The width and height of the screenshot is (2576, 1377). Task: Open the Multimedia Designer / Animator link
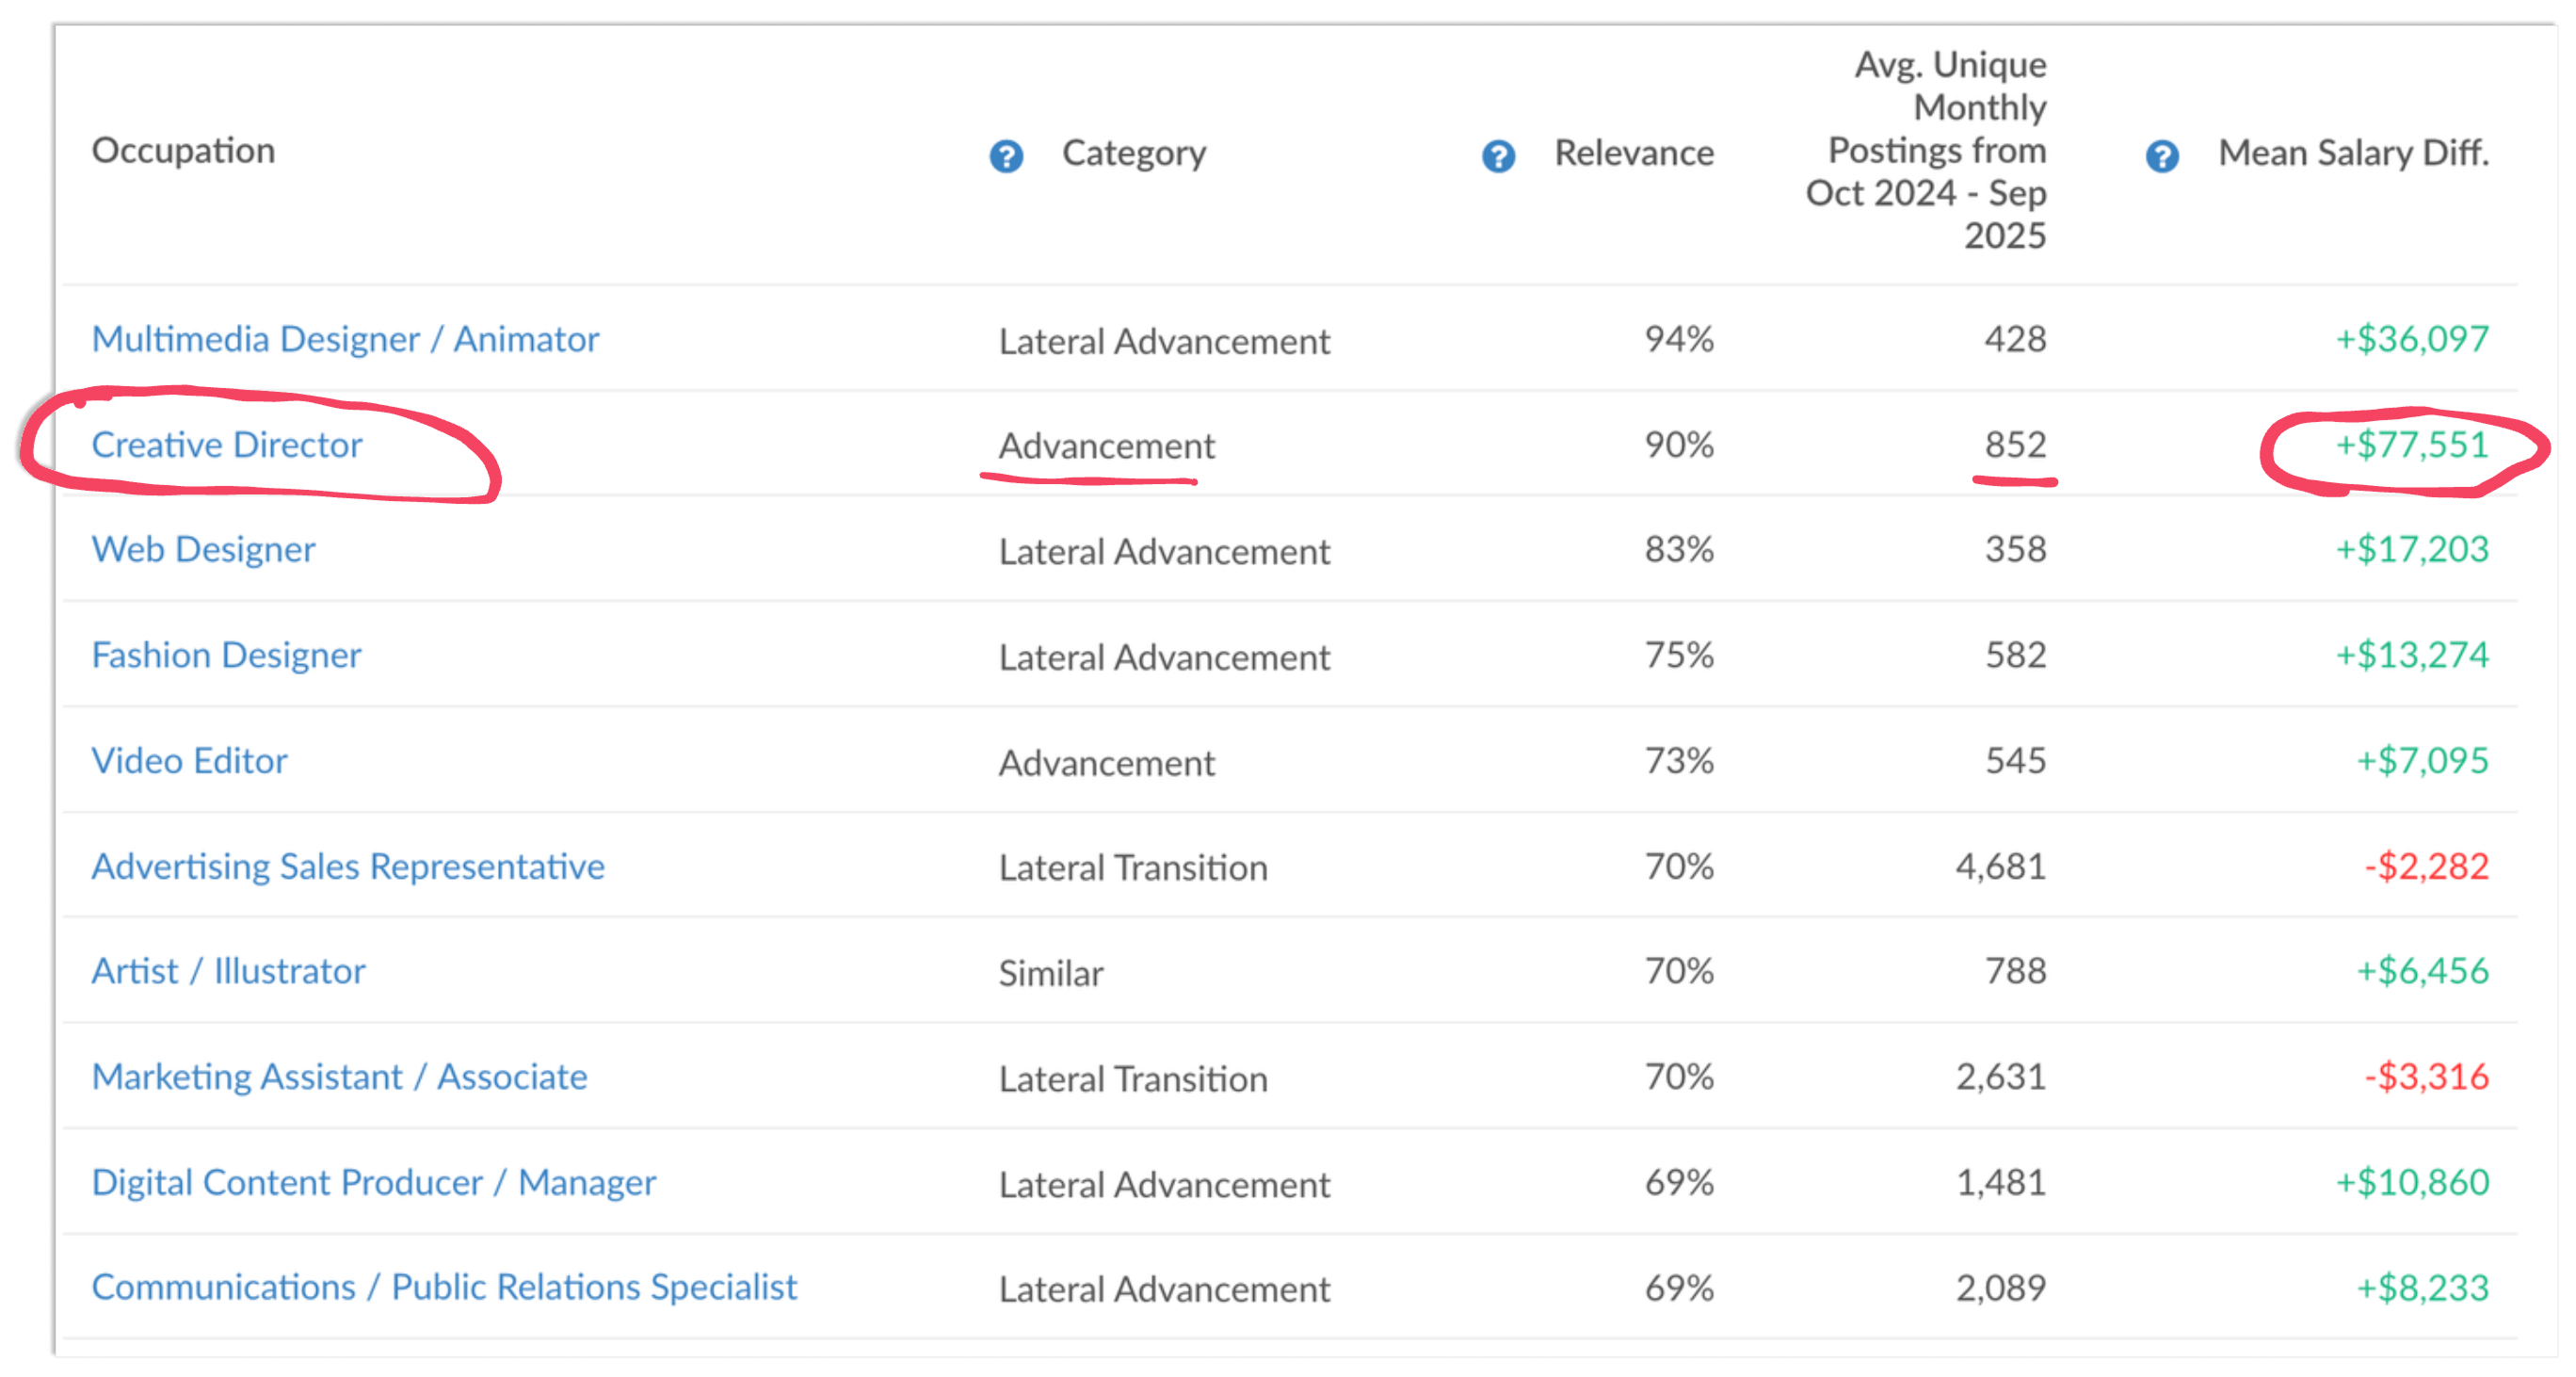tap(345, 339)
